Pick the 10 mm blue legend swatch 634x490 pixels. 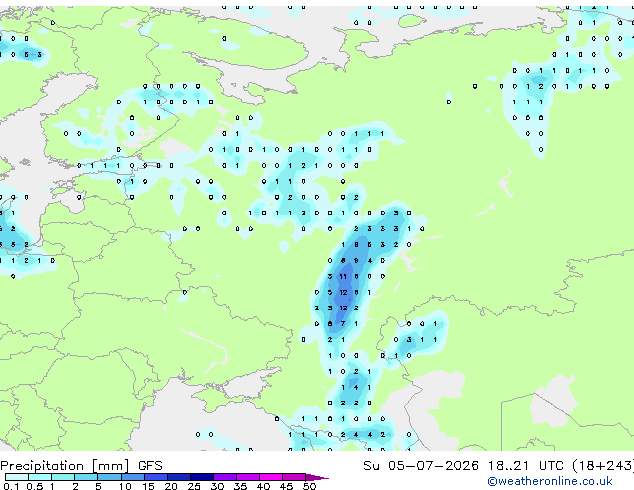coord(132,477)
